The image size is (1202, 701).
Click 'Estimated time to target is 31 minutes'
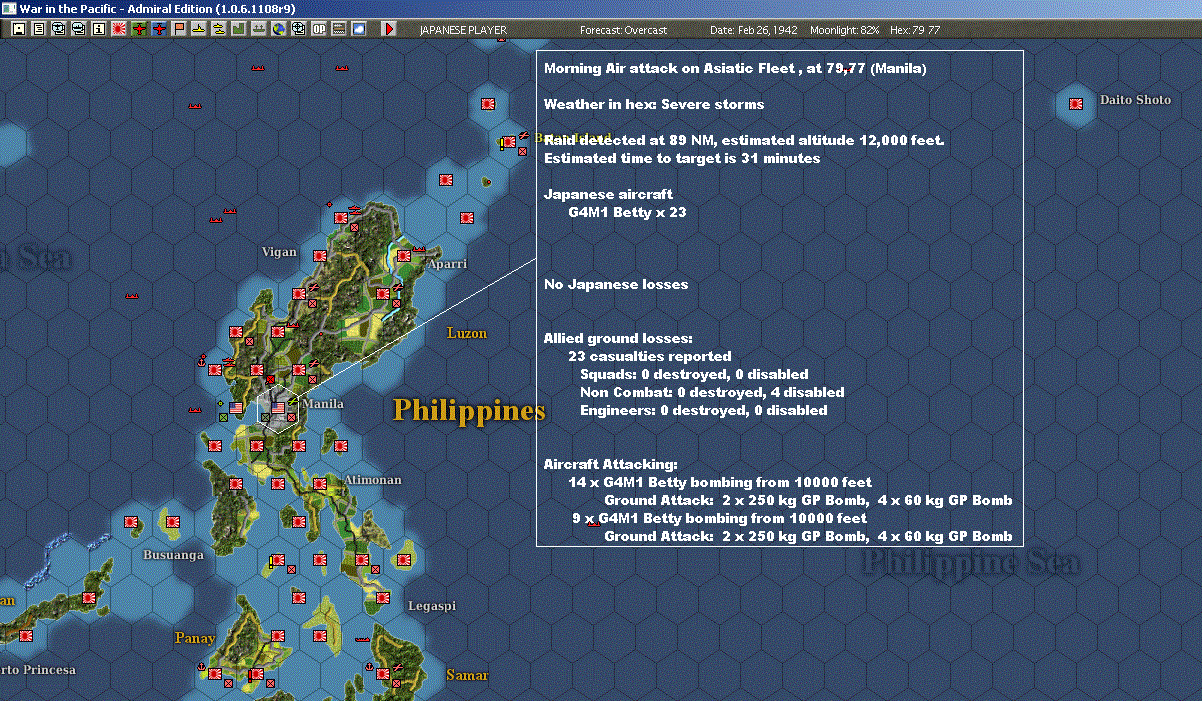click(682, 159)
